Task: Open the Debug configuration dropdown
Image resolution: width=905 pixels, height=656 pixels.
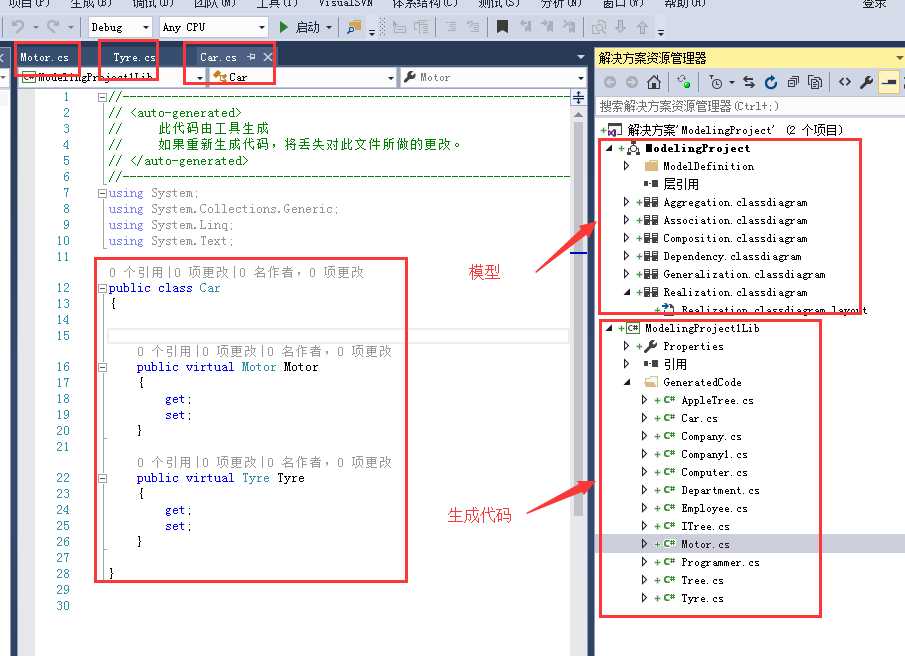Action: pos(119,27)
